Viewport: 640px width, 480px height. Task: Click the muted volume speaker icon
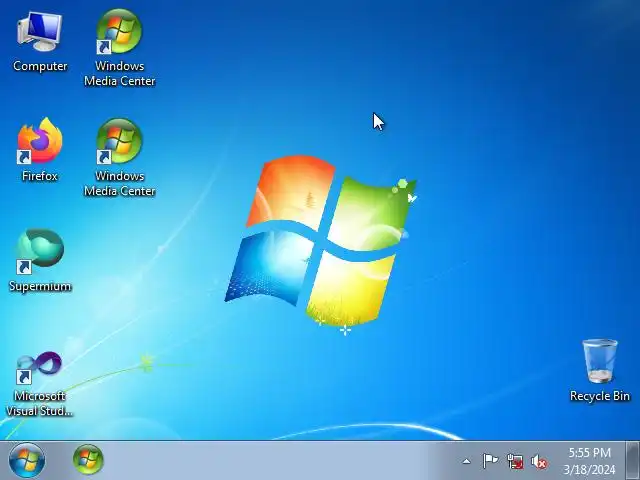click(x=539, y=462)
